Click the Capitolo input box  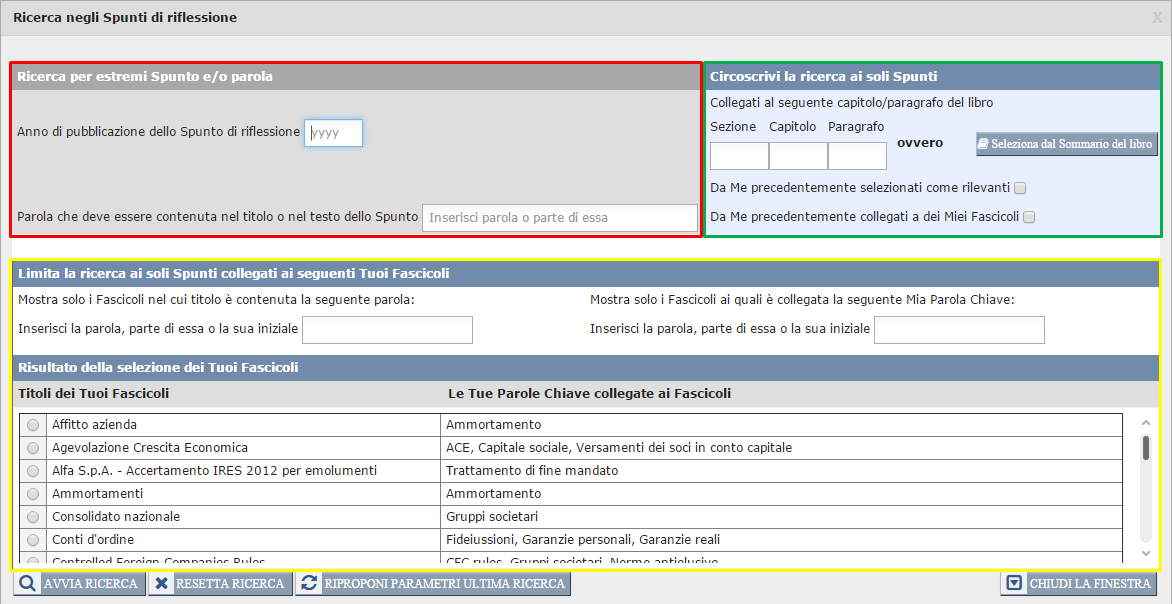(x=798, y=156)
